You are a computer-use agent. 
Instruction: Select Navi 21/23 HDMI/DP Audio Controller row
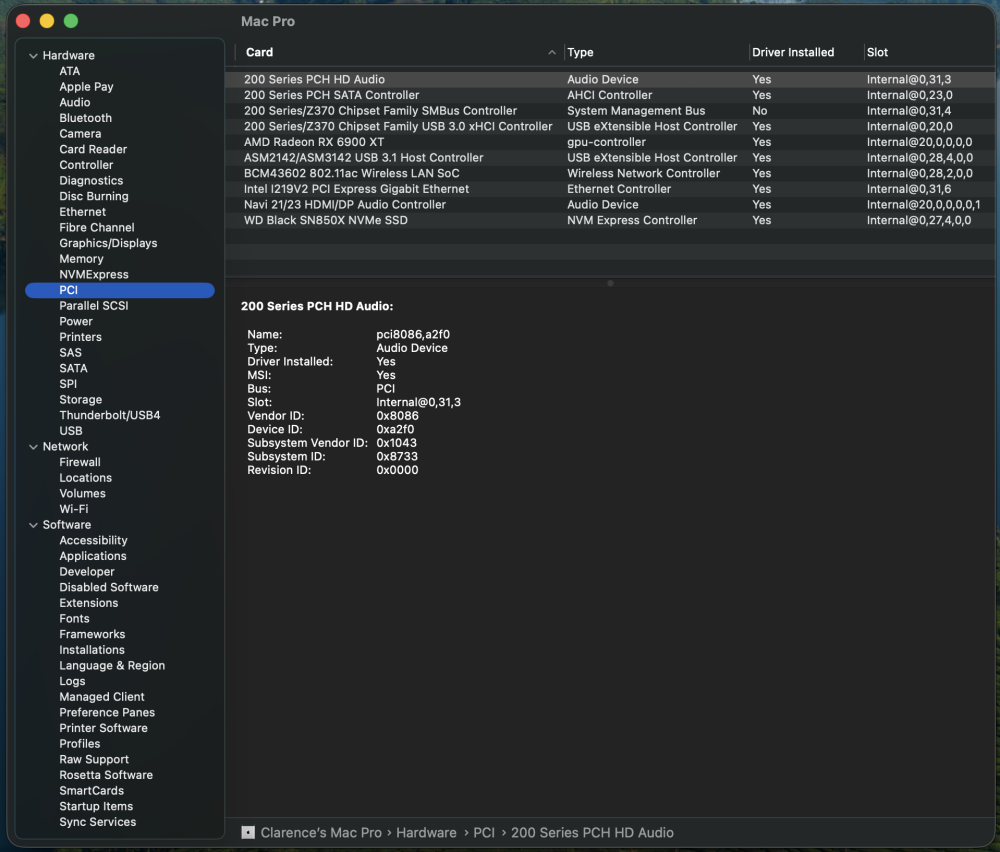(x=610, y=204)
